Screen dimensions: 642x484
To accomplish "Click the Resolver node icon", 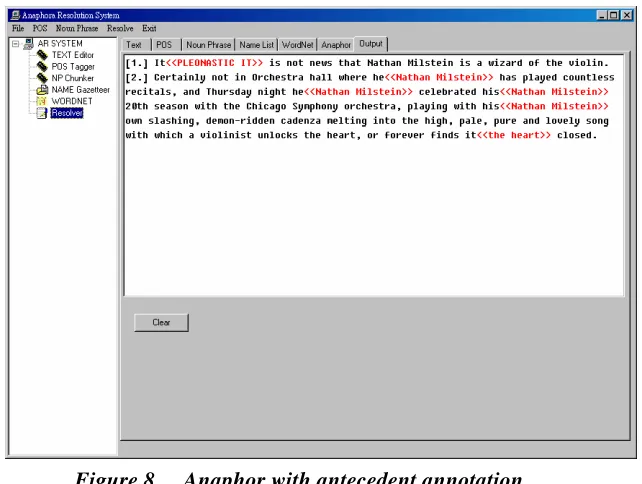I will [x=42, y=113].
